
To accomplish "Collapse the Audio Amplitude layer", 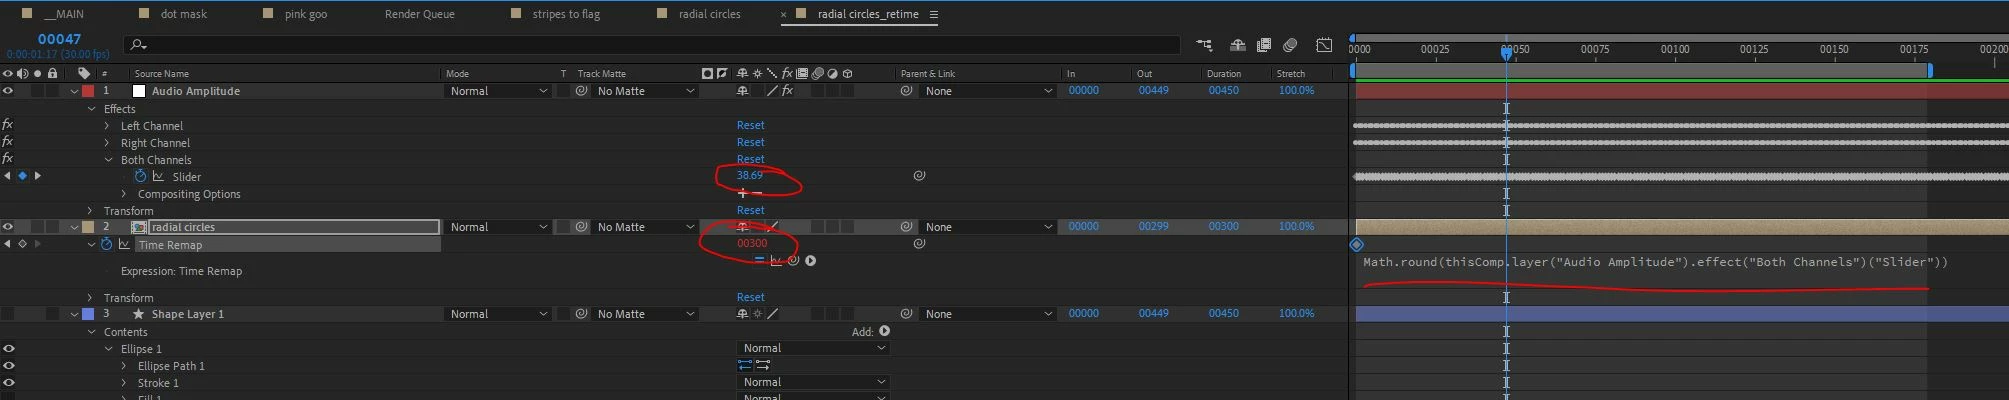I will [74, 91].
